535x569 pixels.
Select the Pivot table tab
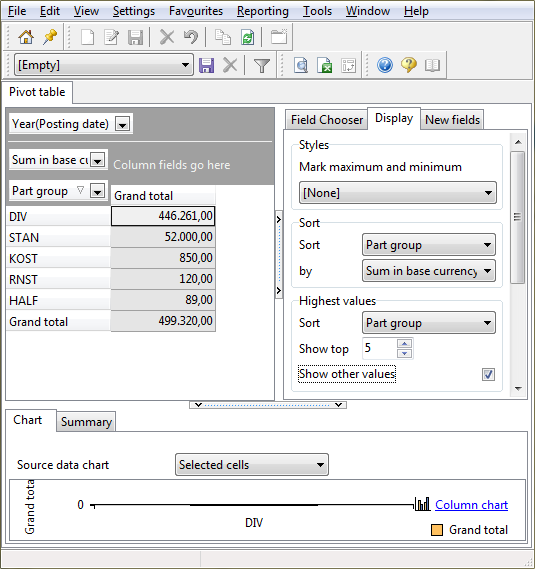[37, 92]
